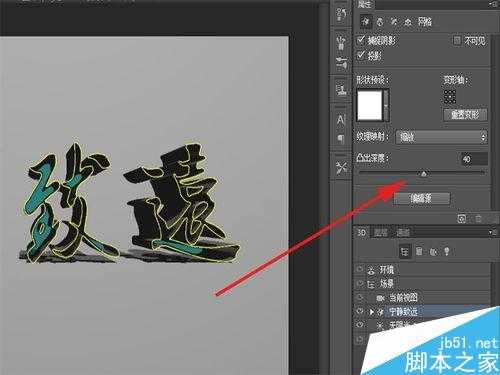Screen dimensions: 500x375
Task: Select the 无限光 infinite light row
Action: click(x=397, y=325)
